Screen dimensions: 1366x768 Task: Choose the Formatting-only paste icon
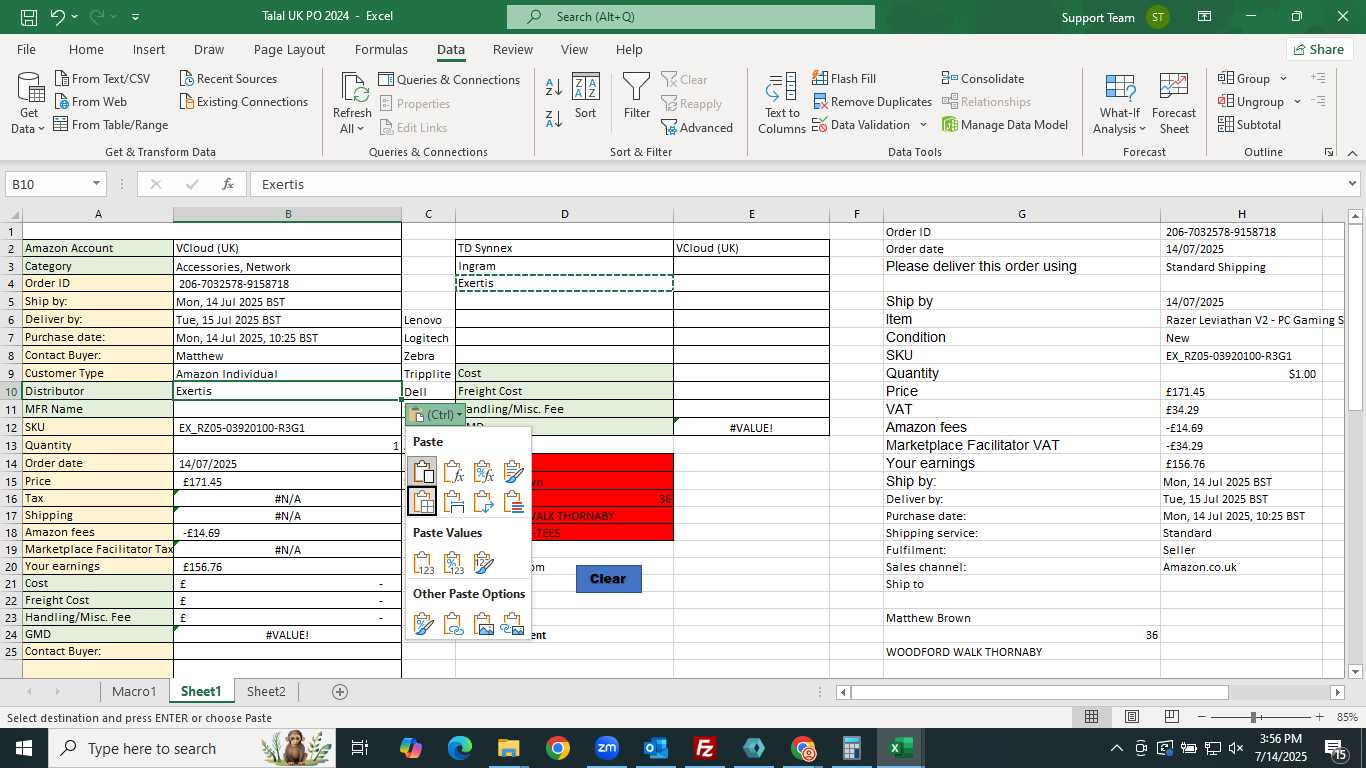(423, 625)
